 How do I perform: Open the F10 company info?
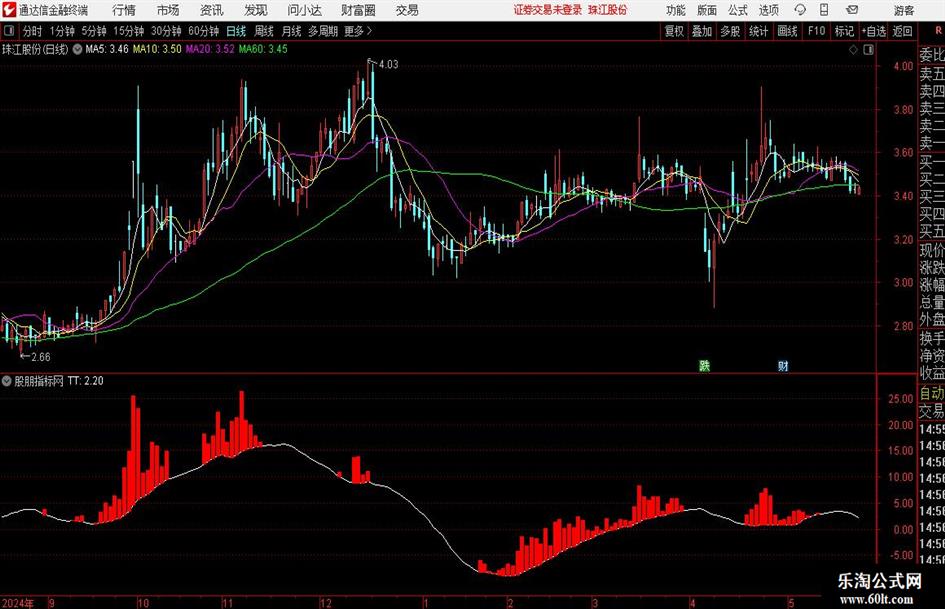[x=817, y=31]
